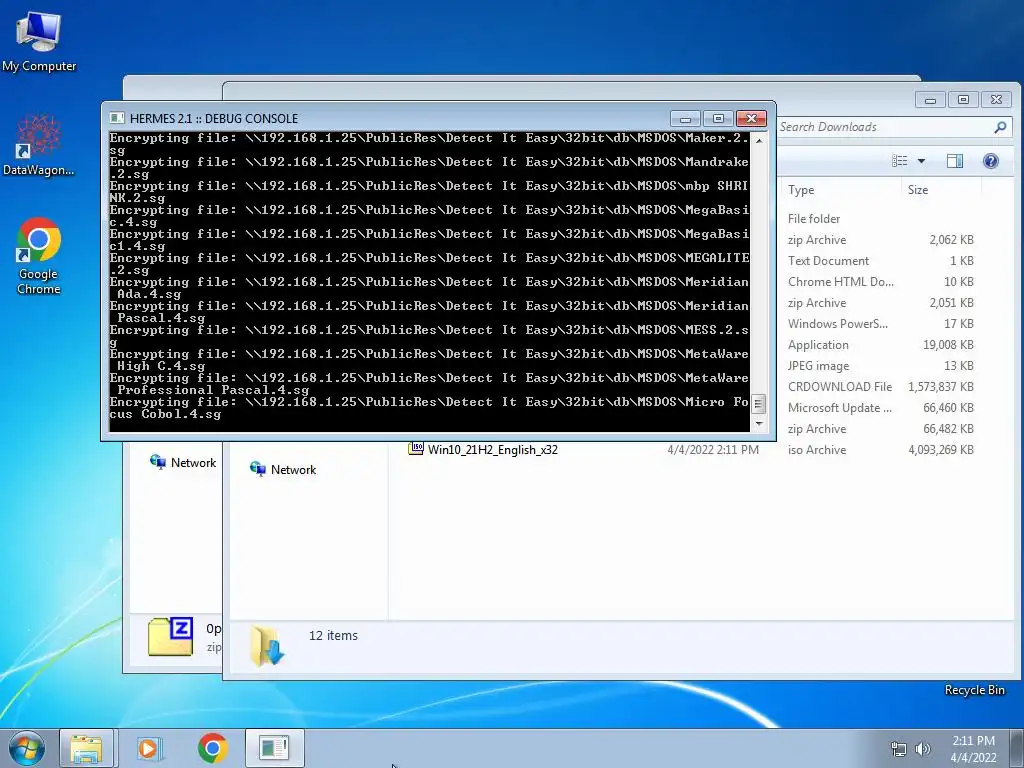The height and width of the screenshot is (768, 1024).
Task: Click the Text Document type row
Action: [828, 261]
